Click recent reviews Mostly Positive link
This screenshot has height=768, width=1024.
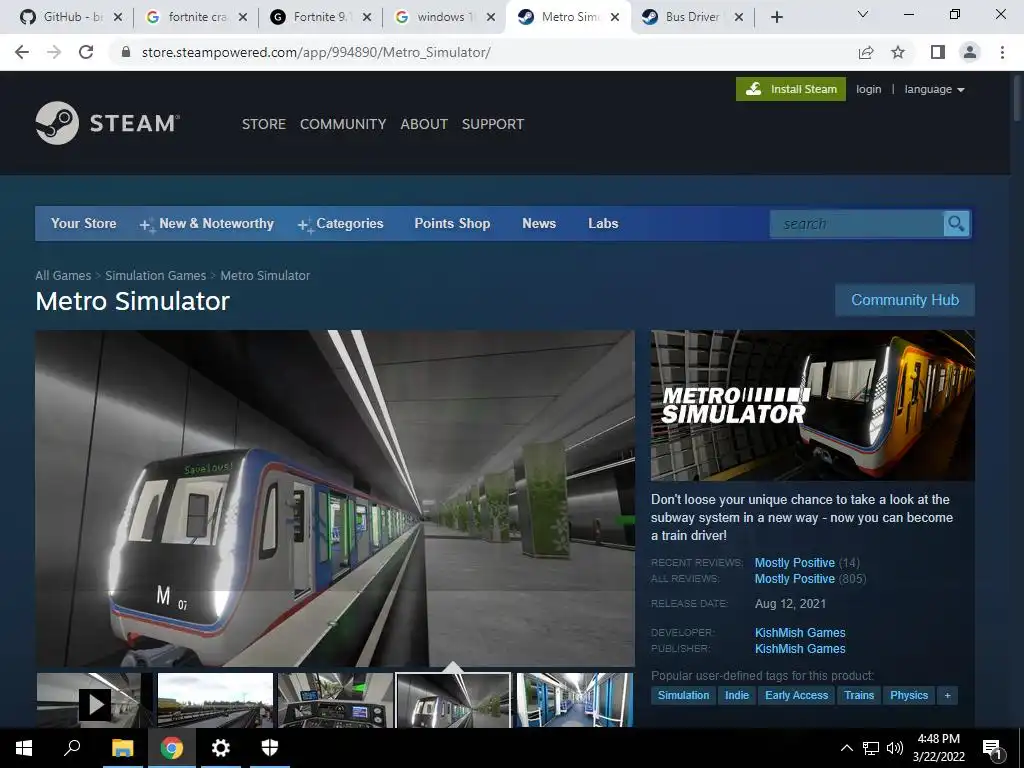[795, 562]
